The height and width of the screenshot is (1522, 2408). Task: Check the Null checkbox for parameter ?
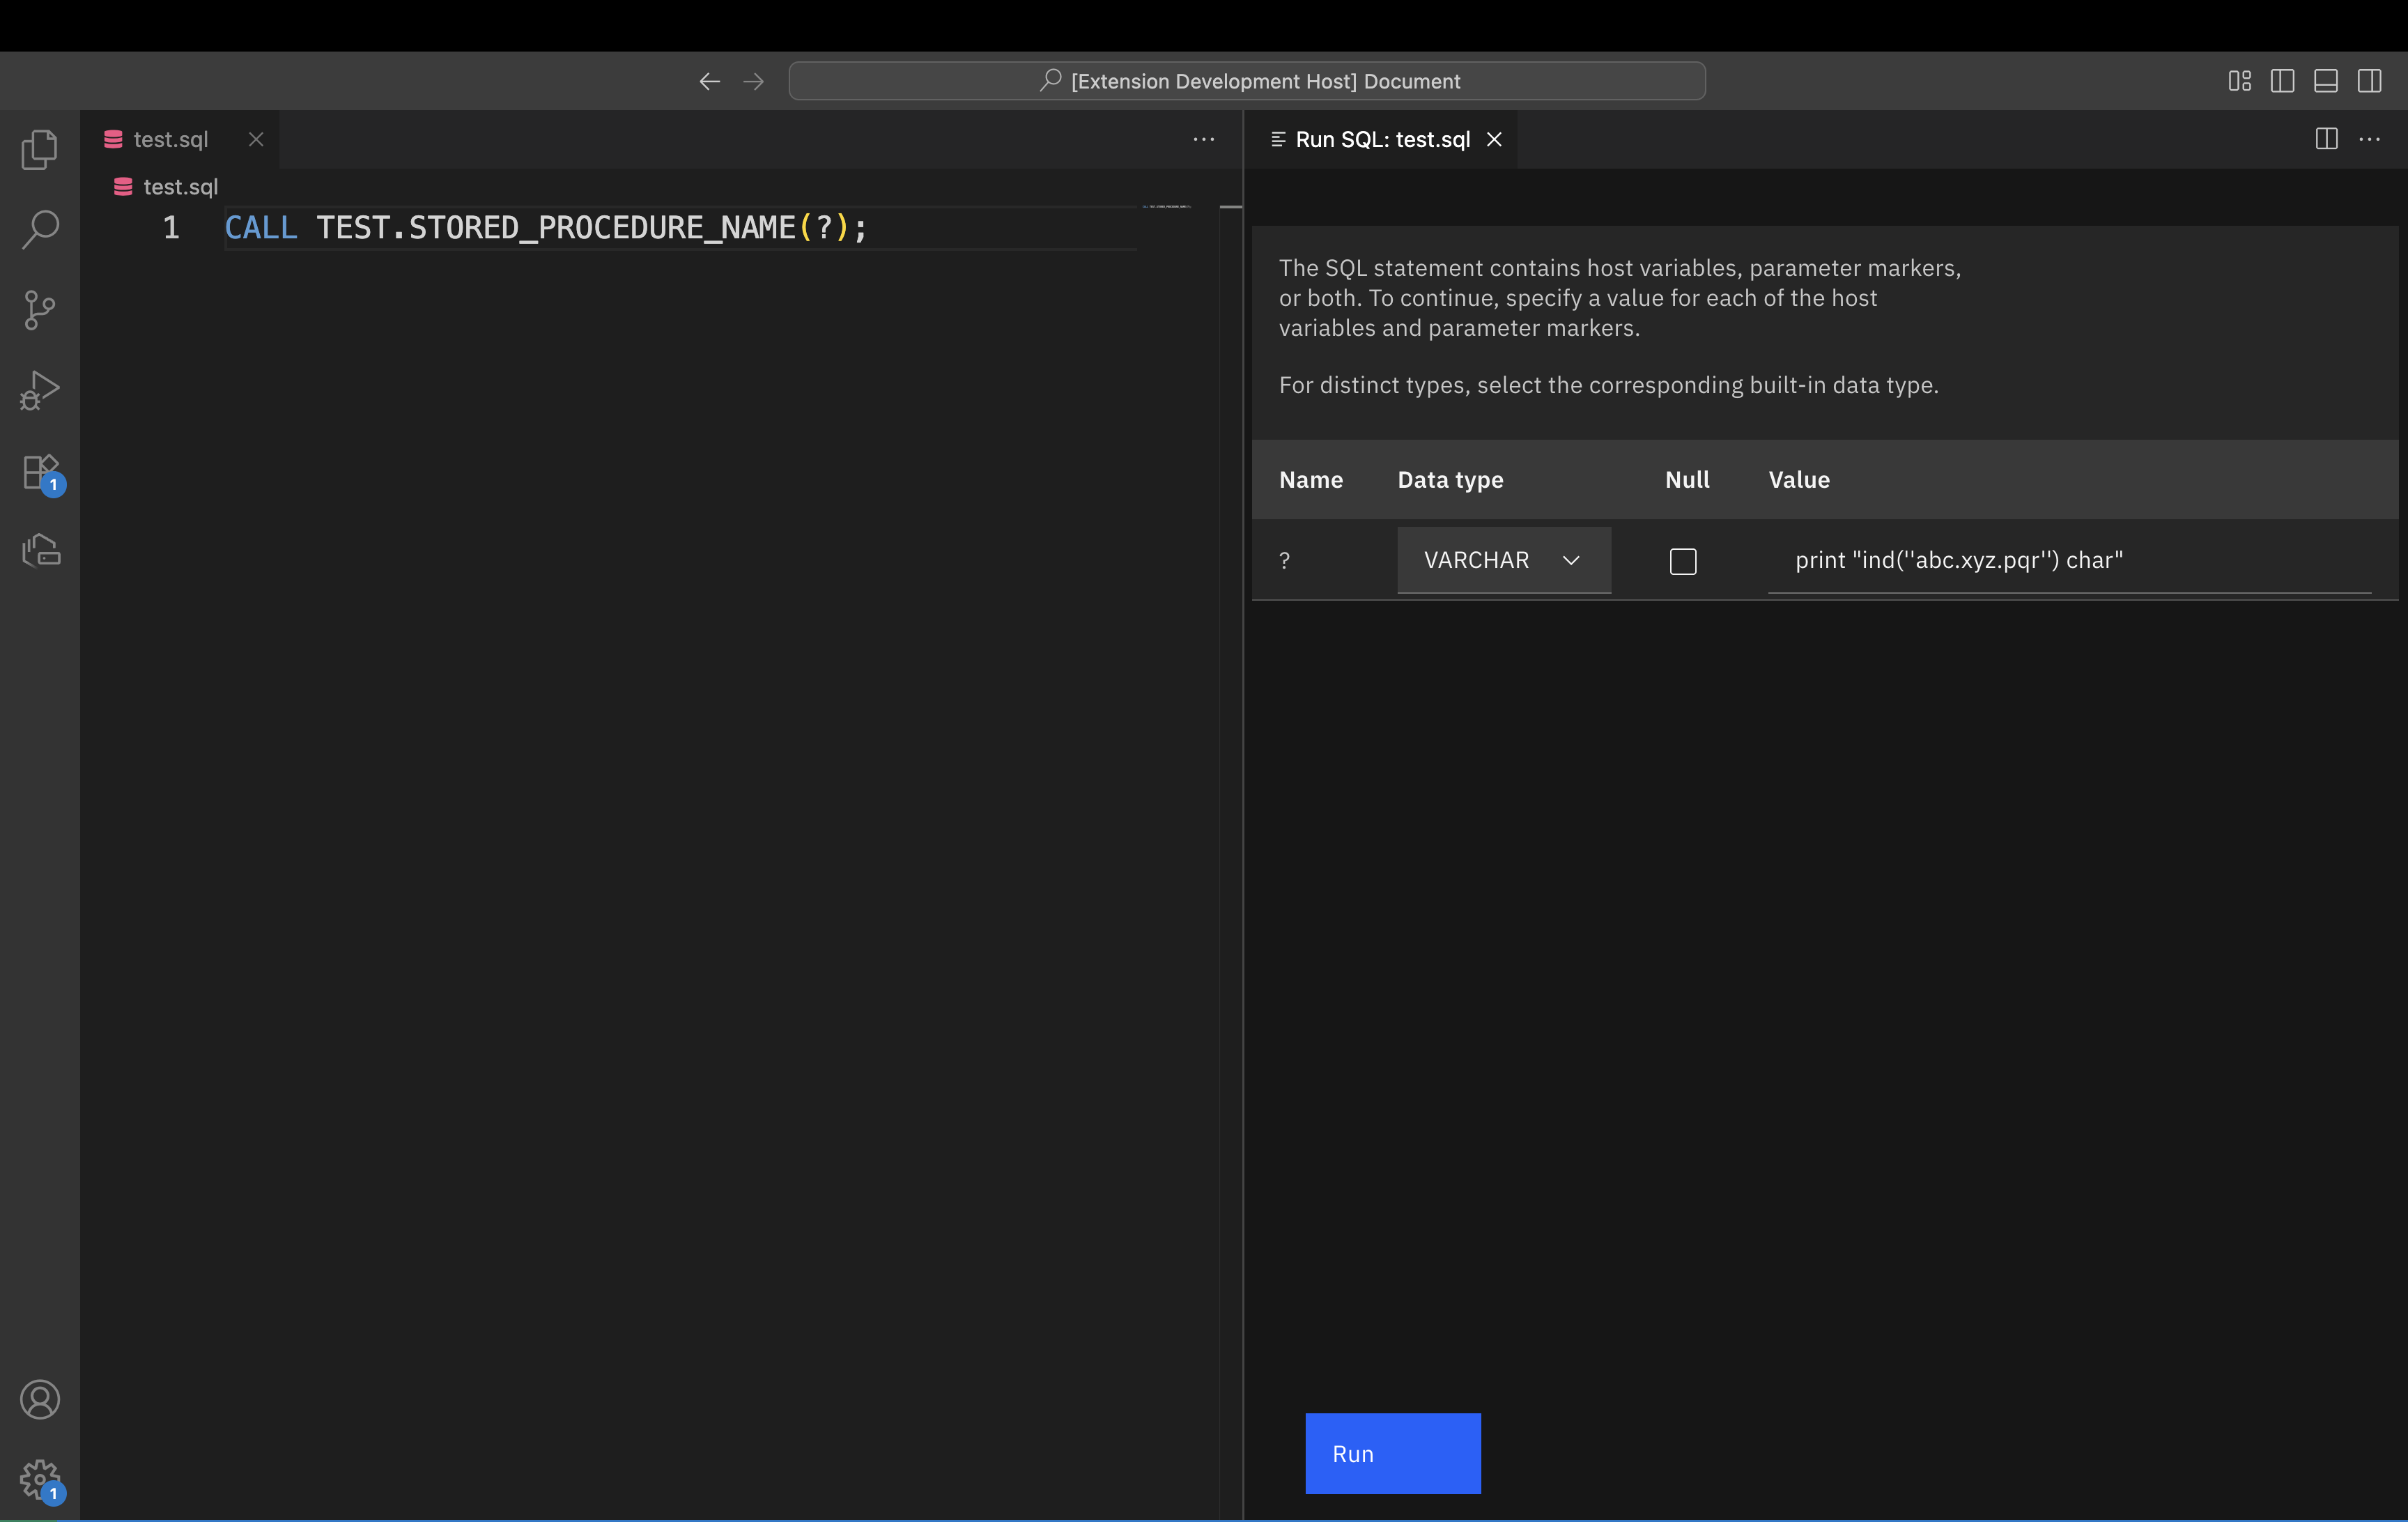coord(1683,561)
